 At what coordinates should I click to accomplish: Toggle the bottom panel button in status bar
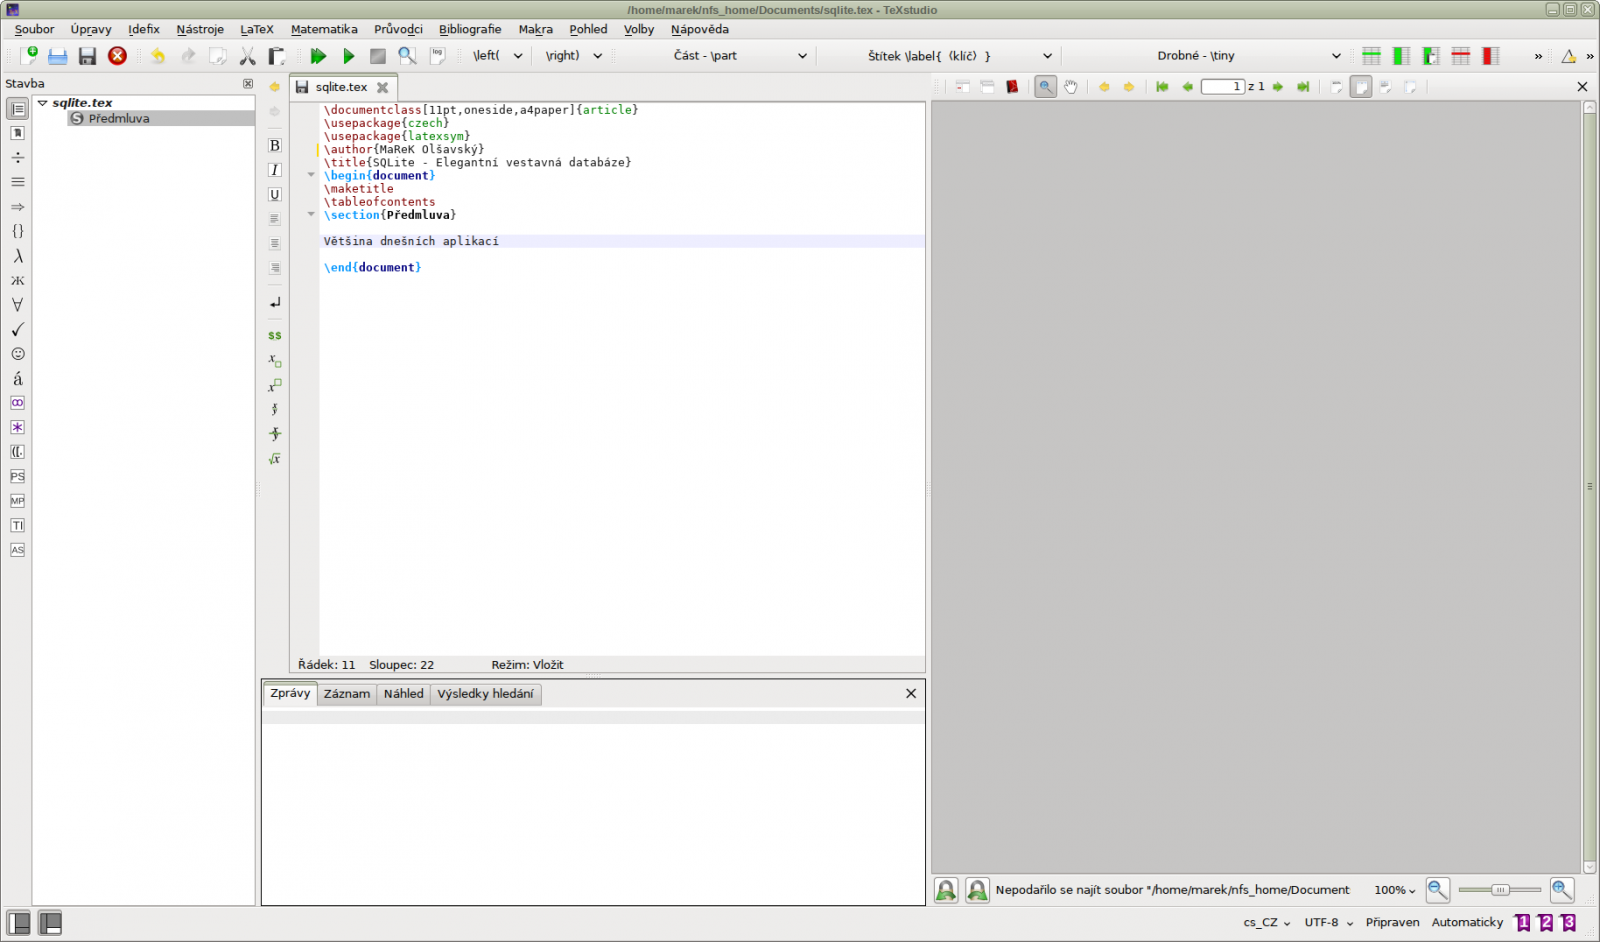(50, 923)
